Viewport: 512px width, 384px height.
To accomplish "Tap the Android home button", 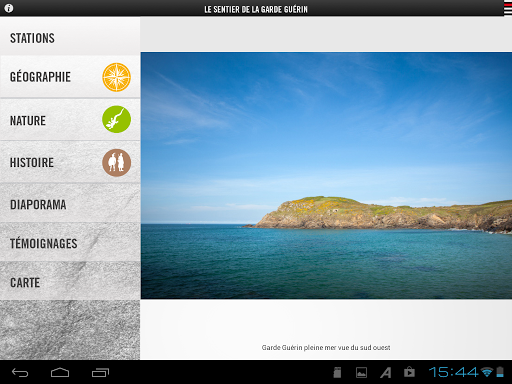I will point(60,372).
